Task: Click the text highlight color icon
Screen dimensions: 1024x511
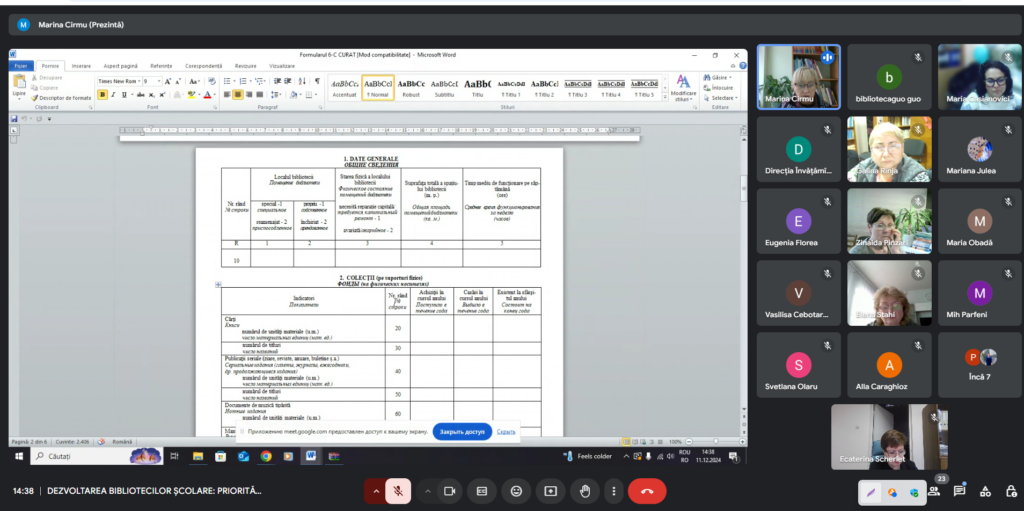Action: [193, 95]
